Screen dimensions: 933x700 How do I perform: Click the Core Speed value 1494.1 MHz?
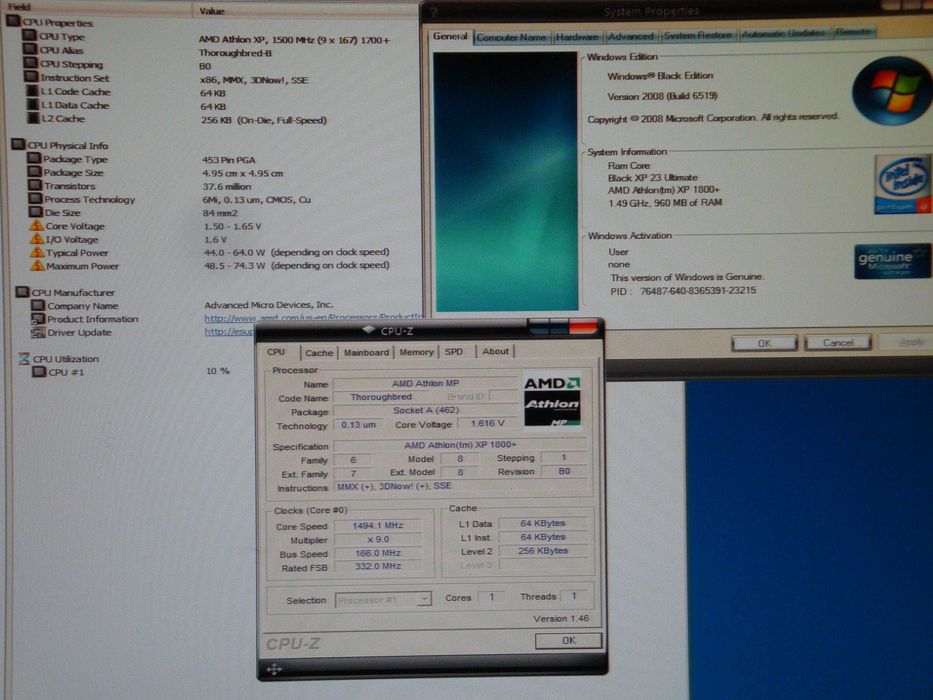[x=377, y=526]
